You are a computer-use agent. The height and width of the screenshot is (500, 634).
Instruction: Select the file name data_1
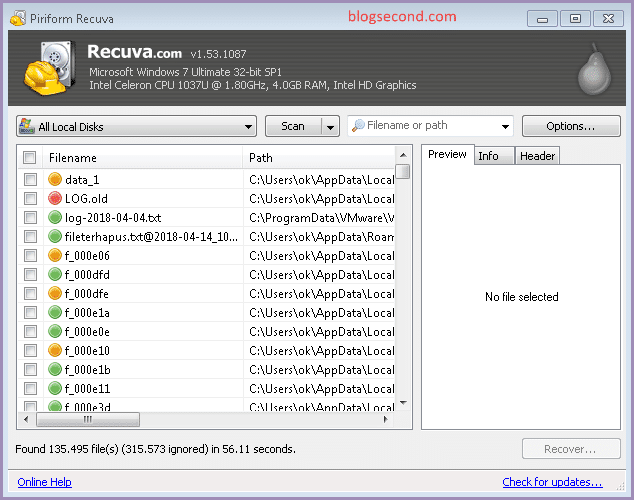pyautogui.click(x=82, y=179)
